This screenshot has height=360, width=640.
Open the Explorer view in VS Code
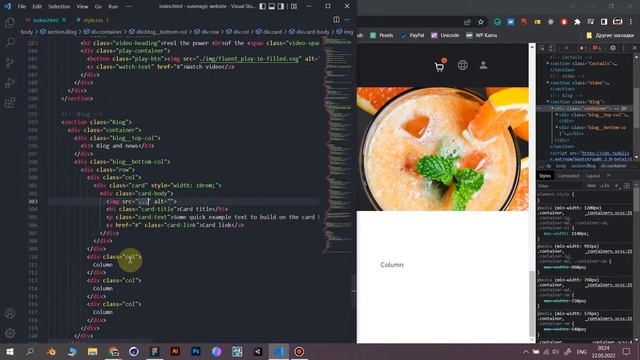click(10, 22)
